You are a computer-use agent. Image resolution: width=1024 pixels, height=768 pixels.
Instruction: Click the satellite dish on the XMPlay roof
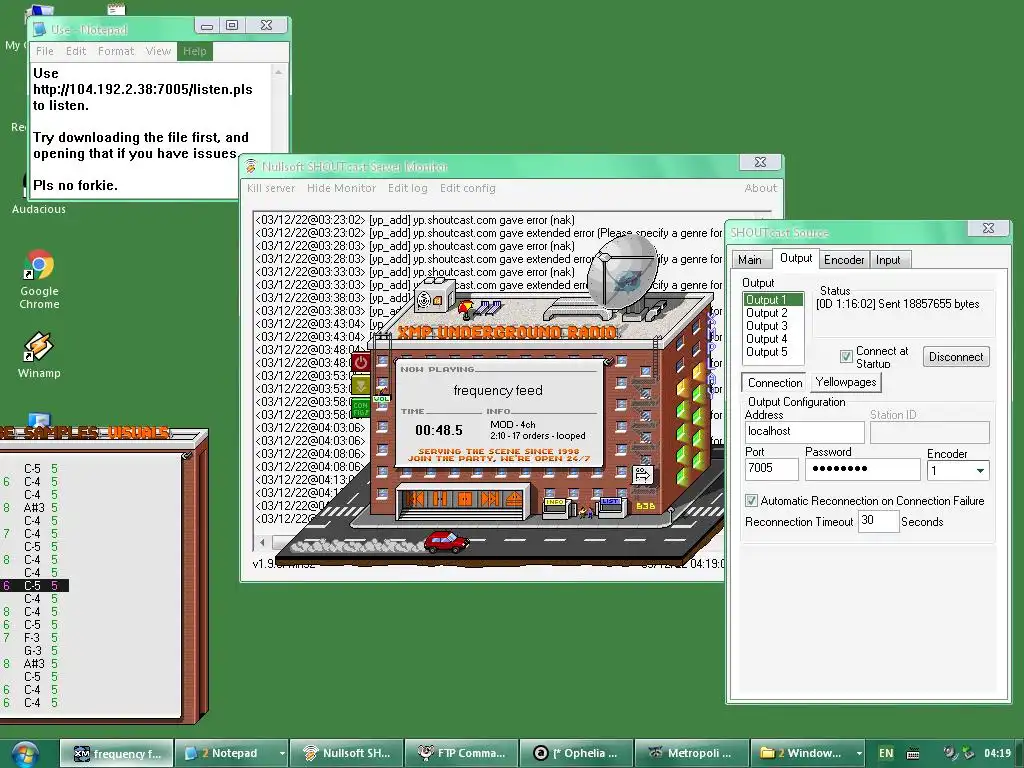(x=621, y=272)
